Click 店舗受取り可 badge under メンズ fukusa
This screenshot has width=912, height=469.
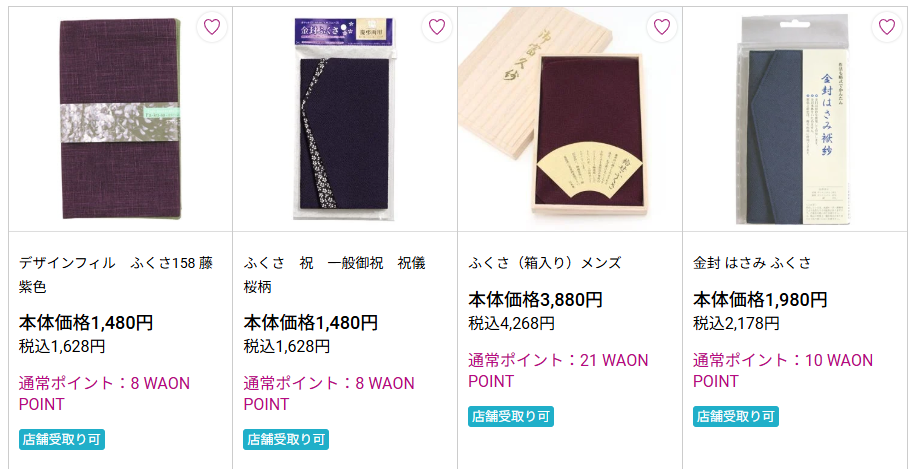pyautogui.click(x=511, y=417)
